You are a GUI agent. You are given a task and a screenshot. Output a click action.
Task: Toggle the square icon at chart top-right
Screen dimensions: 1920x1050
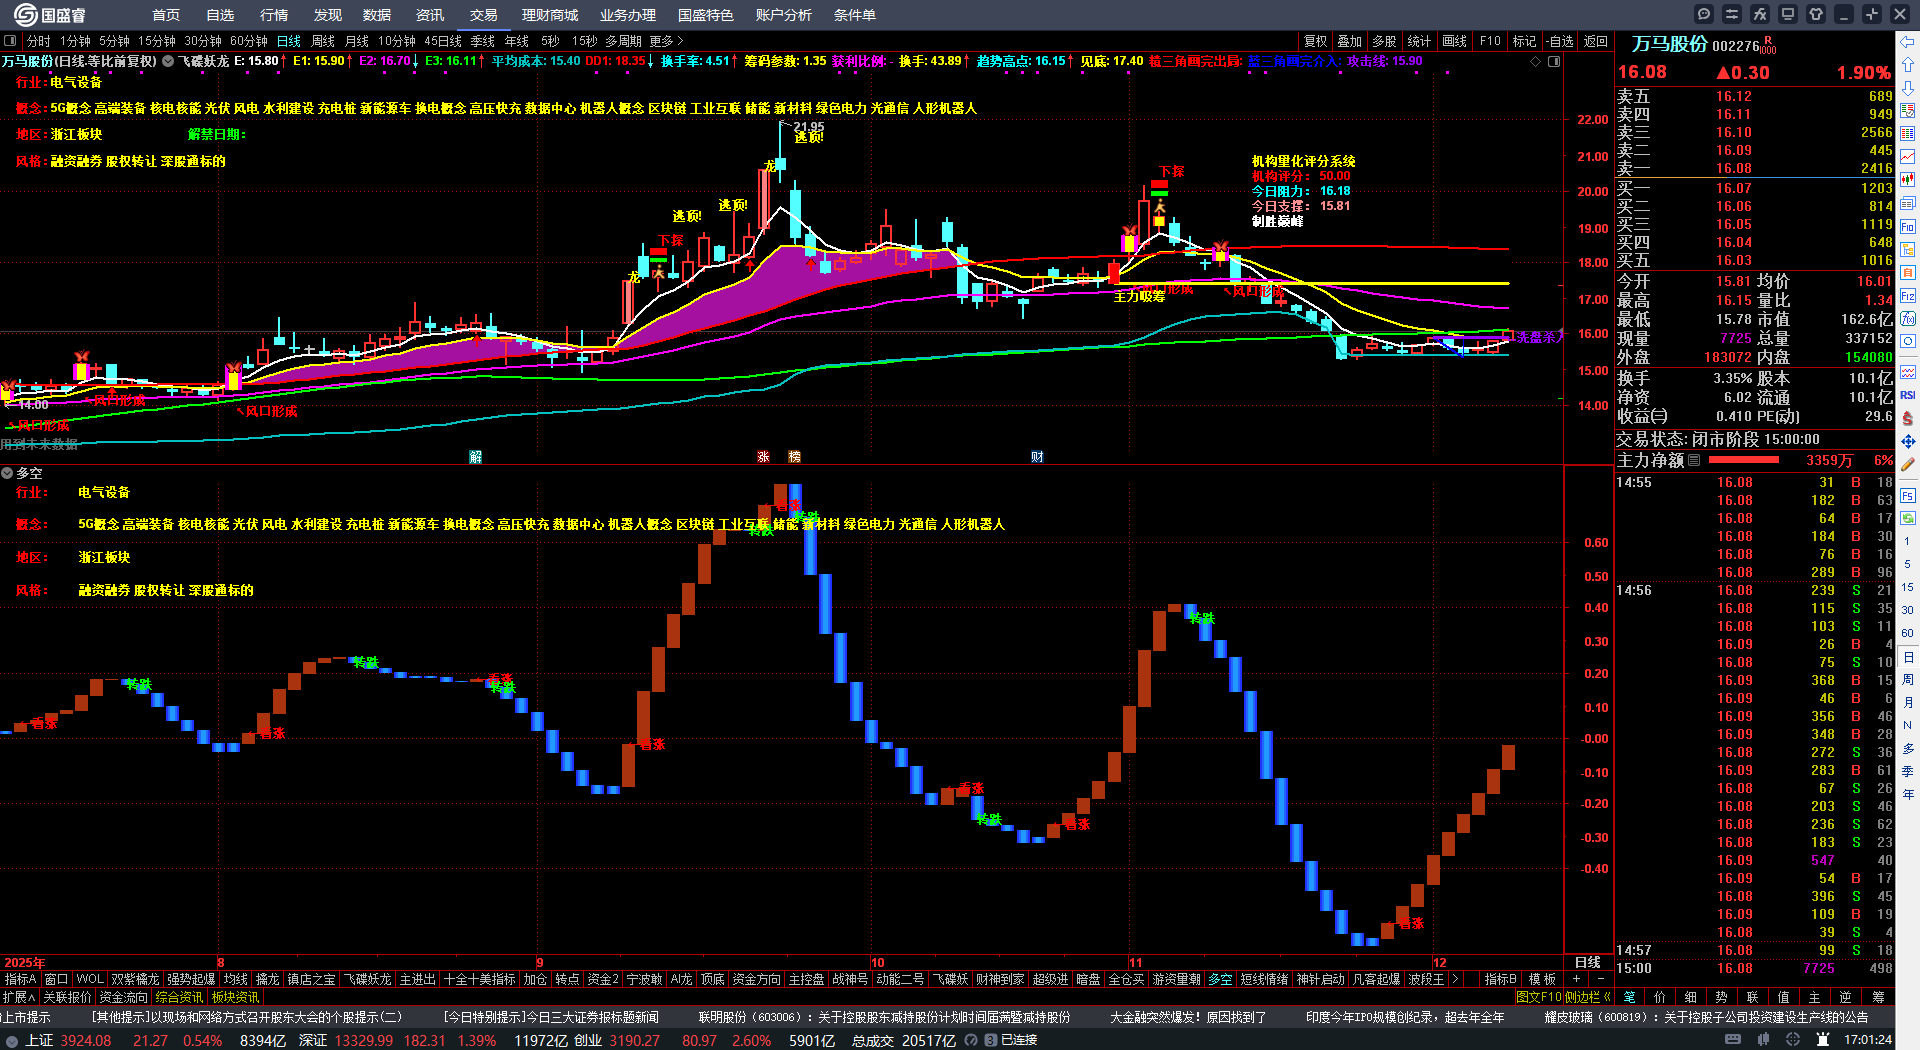point(1554,62)
